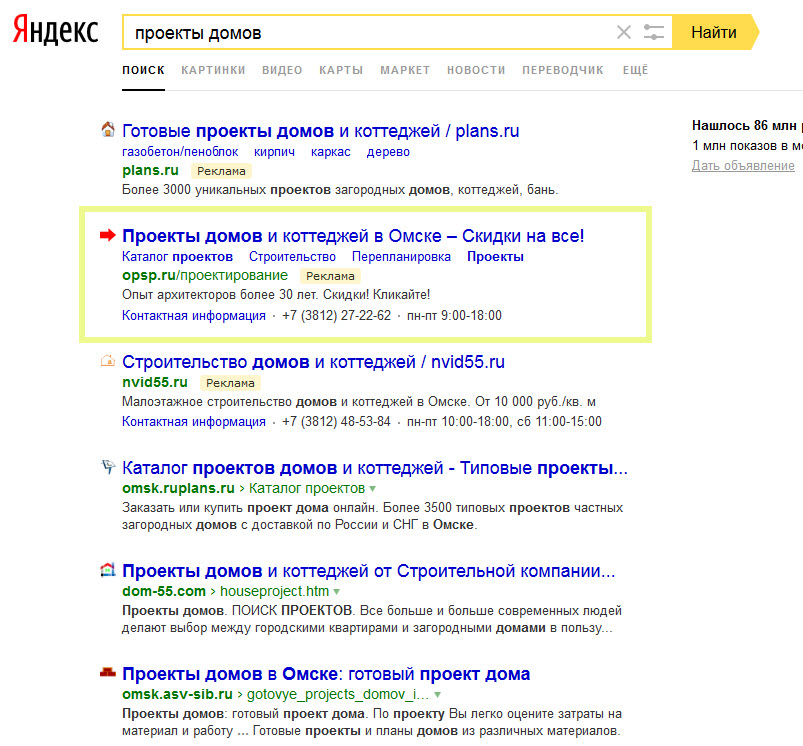The image size is (803, 746).
Task: Clear the search query with the X icon
Action: pos(624,32)
